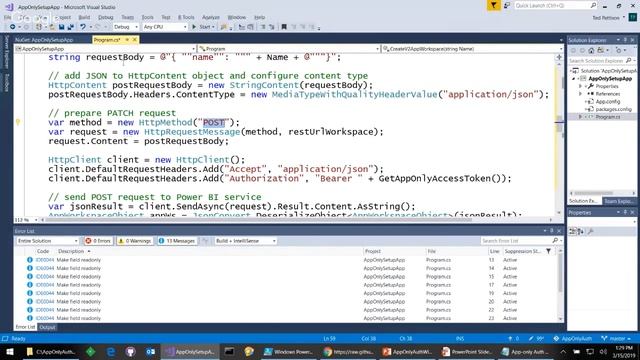
Task: Open the AppOnlySetupApp project navigation dropdown
Action: point(105,49)
